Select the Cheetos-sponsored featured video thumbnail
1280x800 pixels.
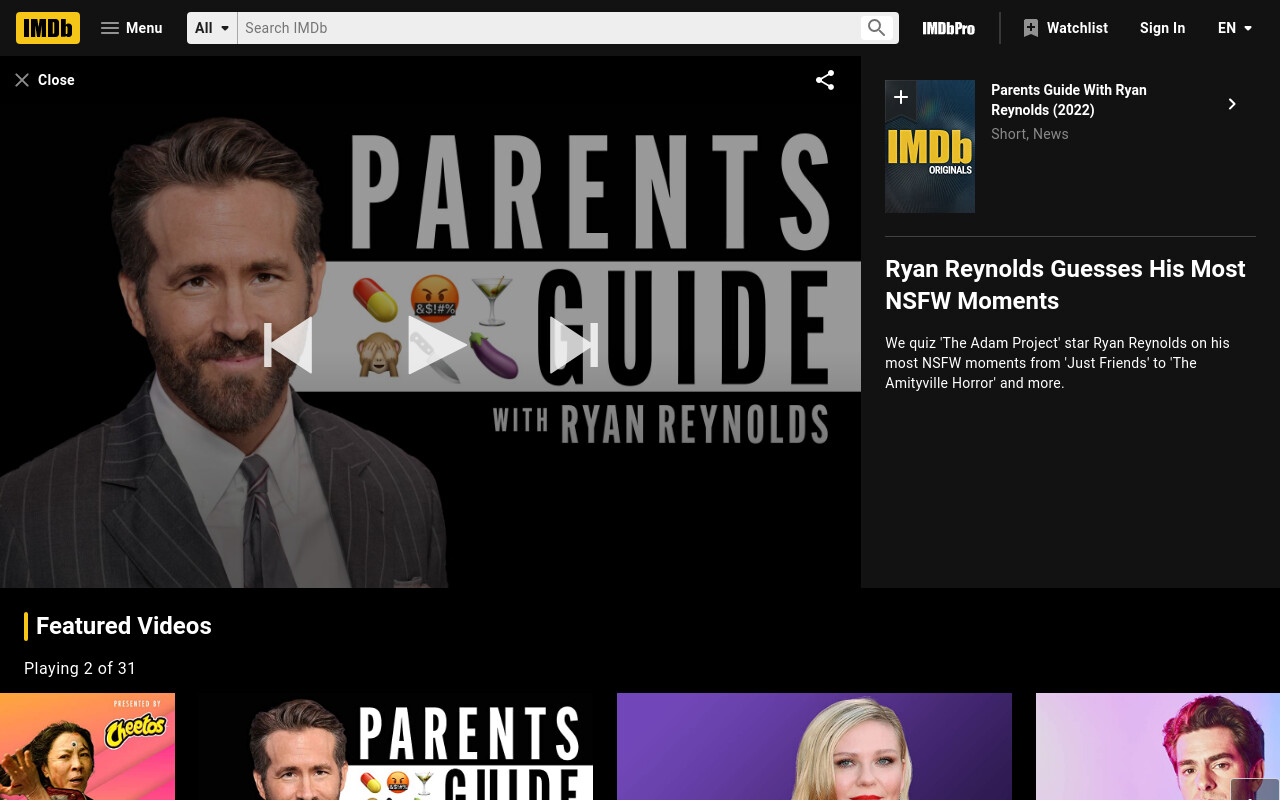coord(87,746)
